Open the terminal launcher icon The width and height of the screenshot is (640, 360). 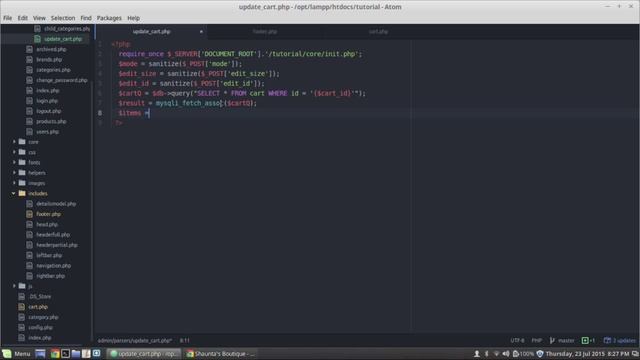65,353
